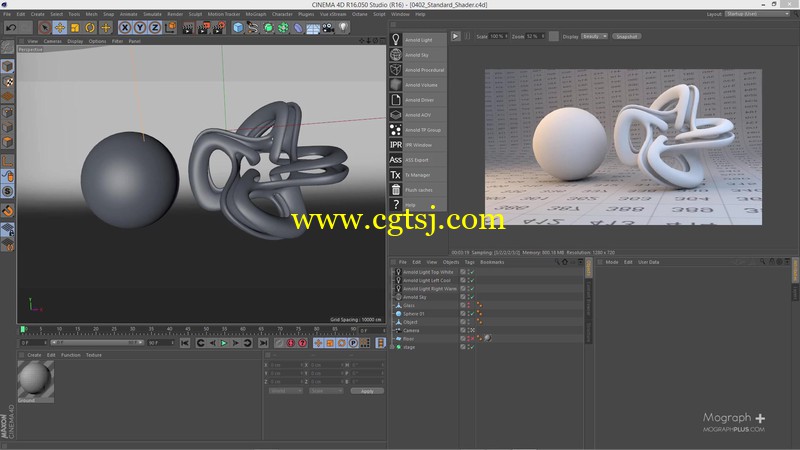
Task: Create an Arnold Volume
Action: (417, 85)
